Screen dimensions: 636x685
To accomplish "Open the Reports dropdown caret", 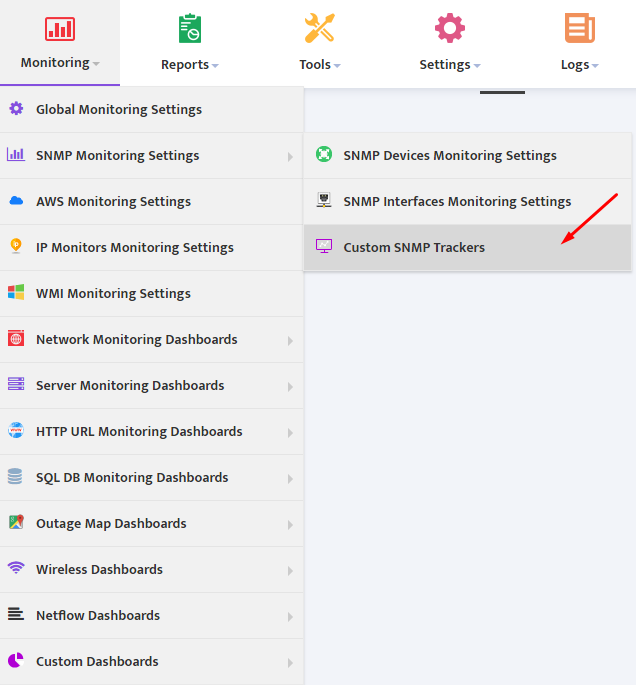I will click(215, 66).
